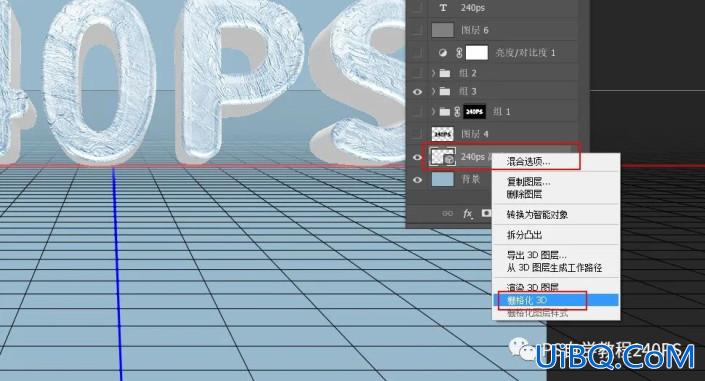Click the link layers icon
This screenshot has height=381, width=705.
[x=447, y=213]
